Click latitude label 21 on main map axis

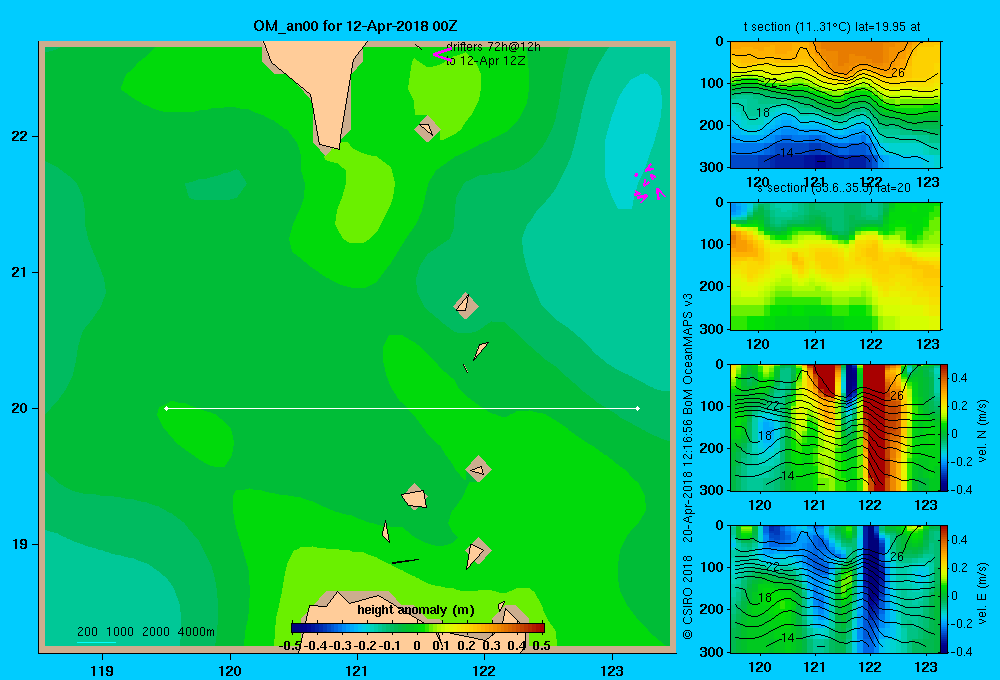pos(19,272)
